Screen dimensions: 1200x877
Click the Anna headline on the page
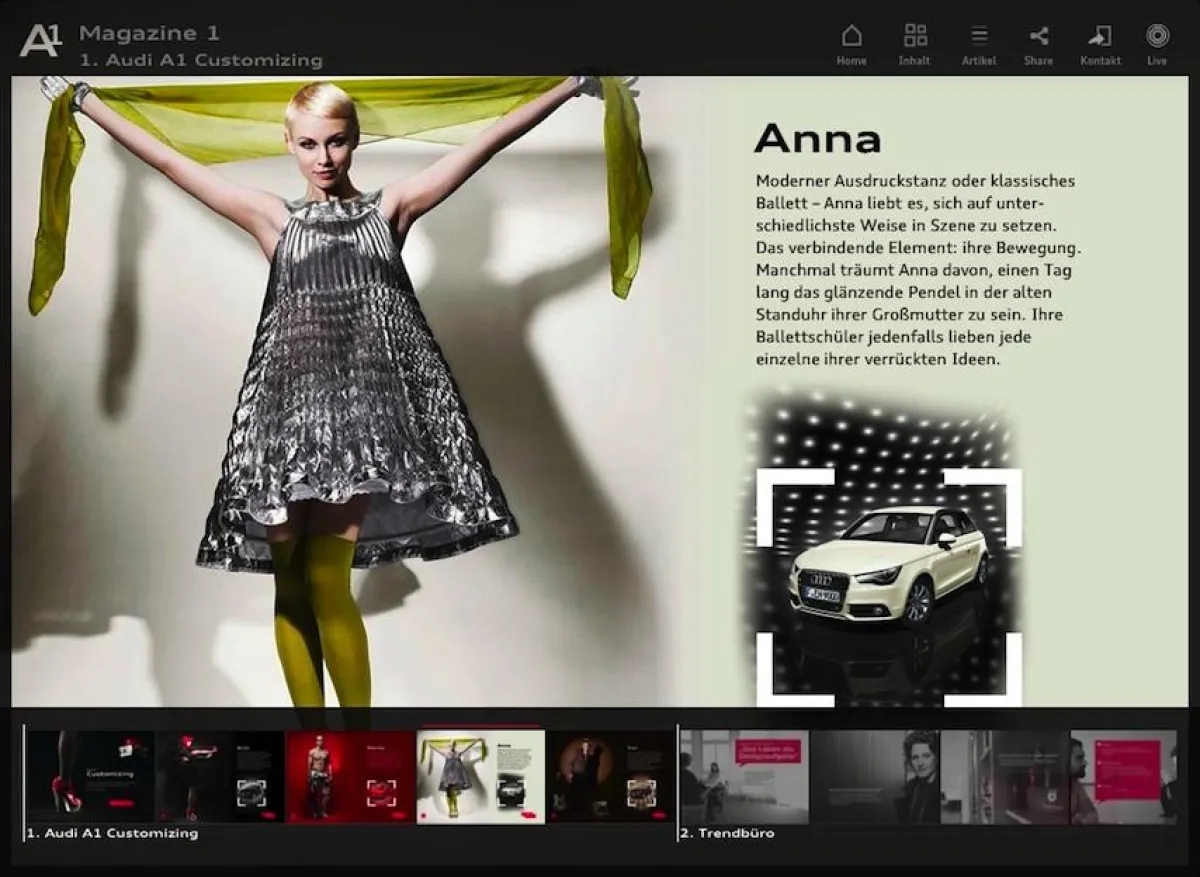point(818,140)
